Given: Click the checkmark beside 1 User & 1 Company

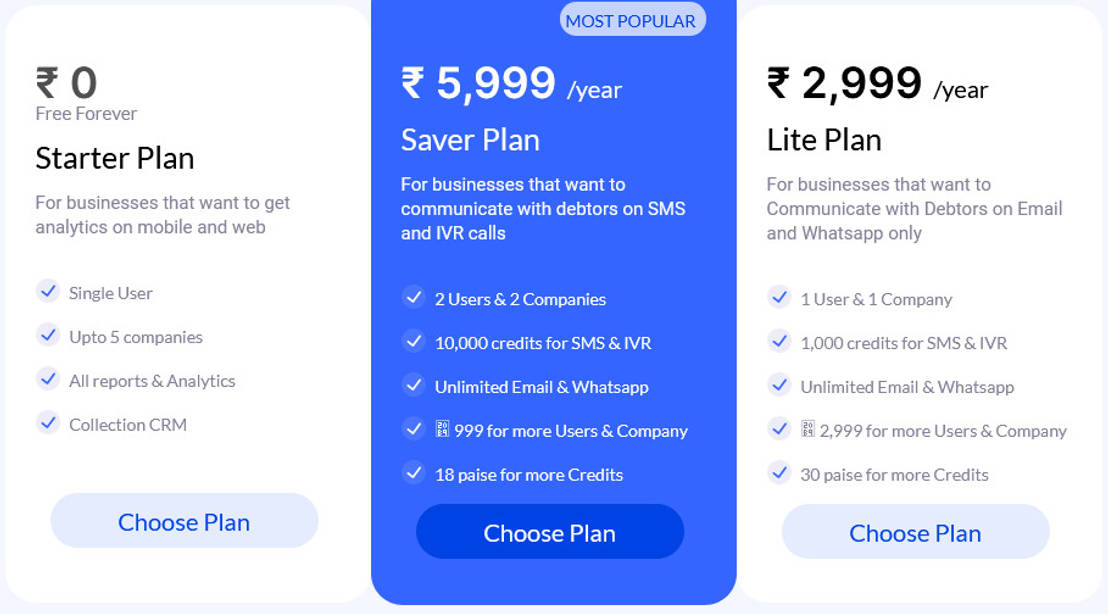Looking at the screenshot, I should pos(779,297).
